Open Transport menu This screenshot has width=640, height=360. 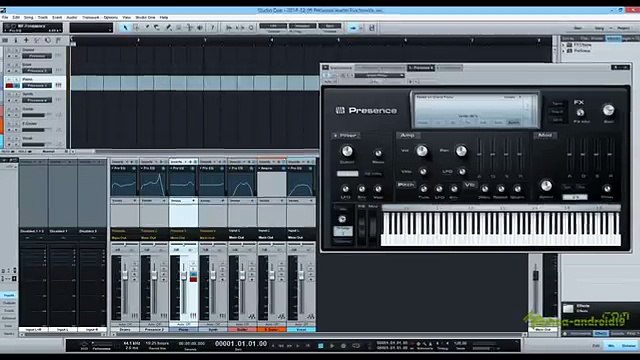click(91, 18)
